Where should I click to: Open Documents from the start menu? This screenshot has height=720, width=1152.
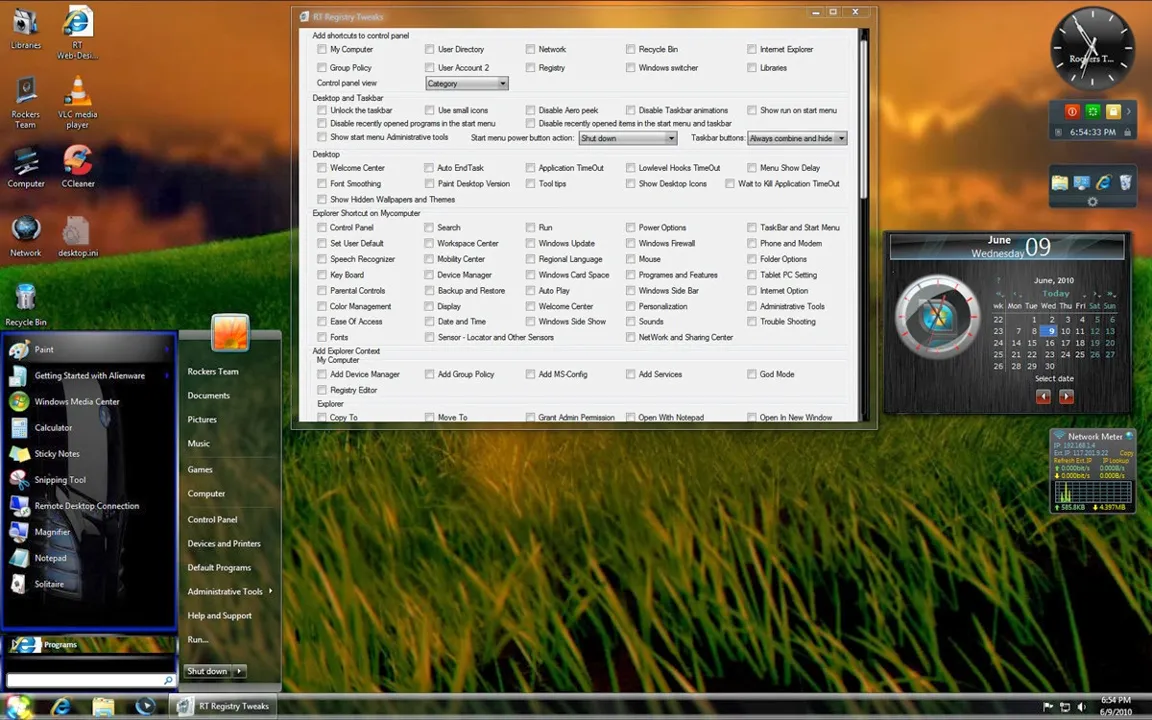pos(209,395)
